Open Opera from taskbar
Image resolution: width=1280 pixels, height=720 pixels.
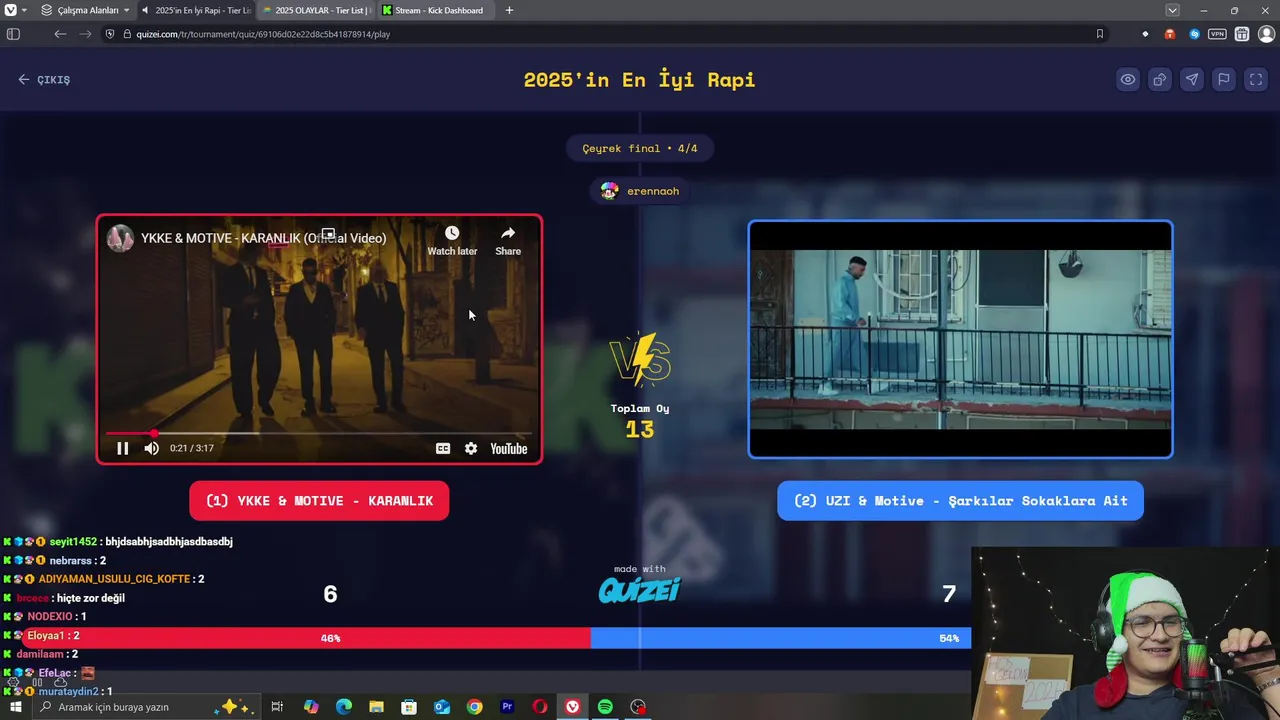540,707
